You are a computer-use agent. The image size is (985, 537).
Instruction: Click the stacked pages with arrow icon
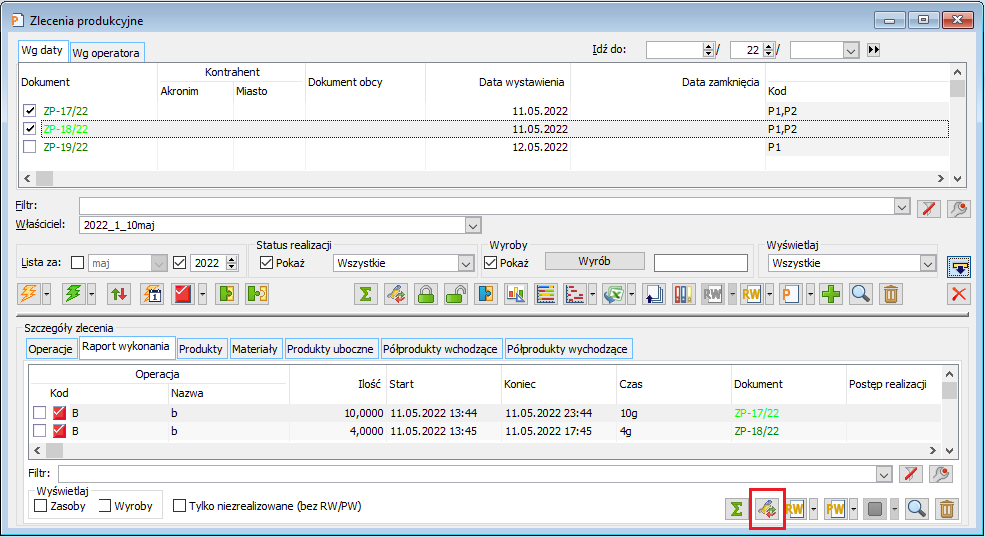tap(654, 294)
